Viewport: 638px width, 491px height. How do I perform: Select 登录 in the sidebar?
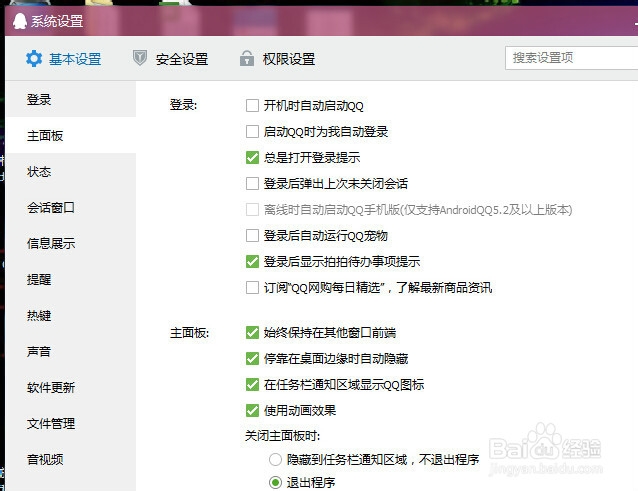click(71, 100)
